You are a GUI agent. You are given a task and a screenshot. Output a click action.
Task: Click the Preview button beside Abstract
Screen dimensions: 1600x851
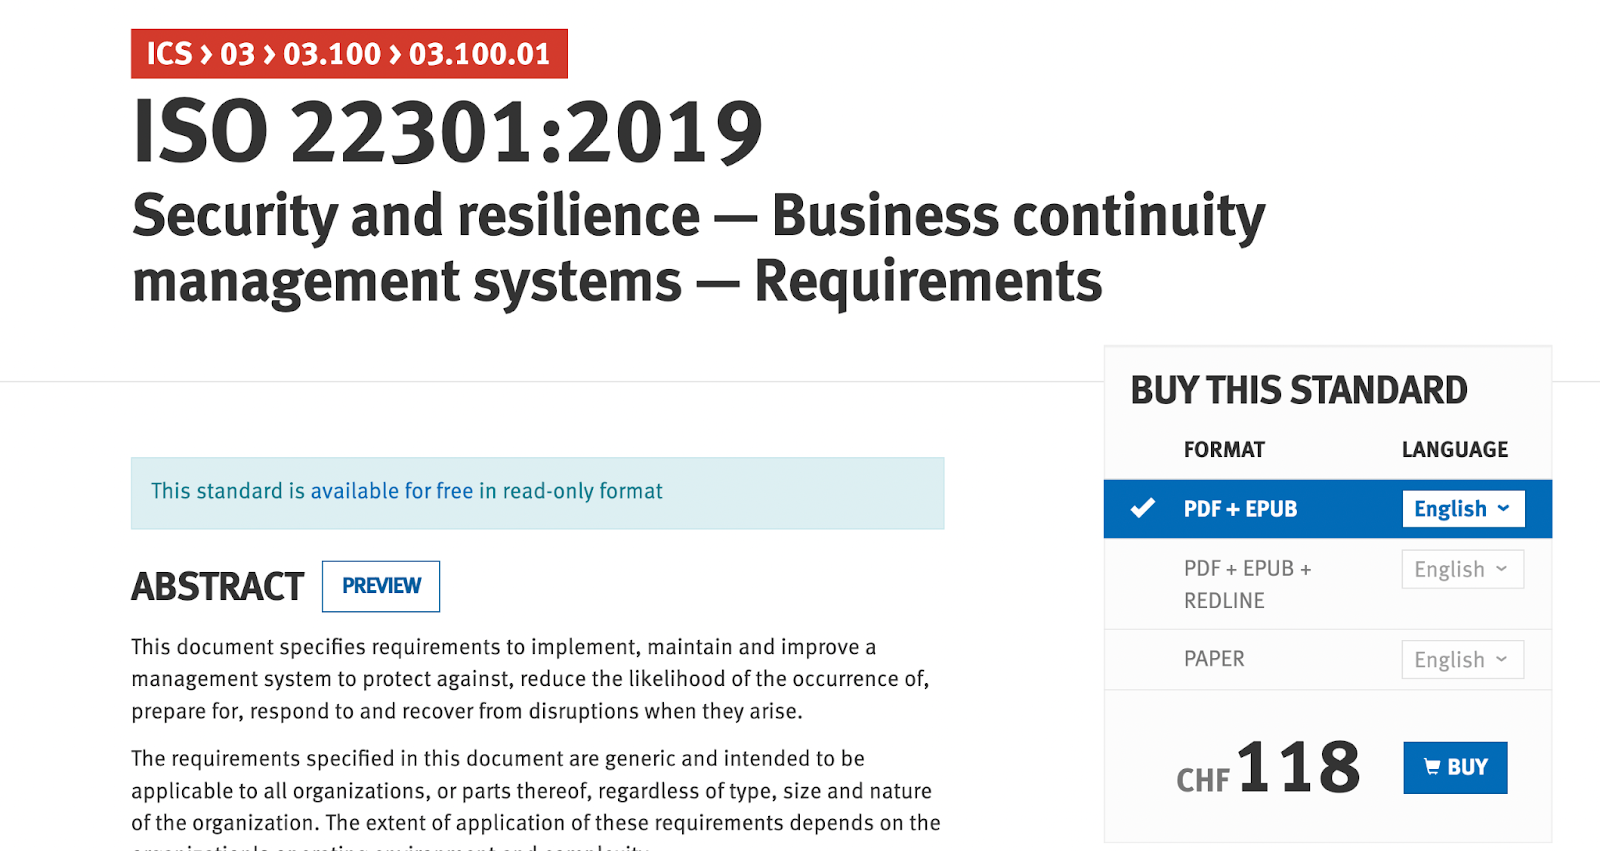tap(381, 586)
